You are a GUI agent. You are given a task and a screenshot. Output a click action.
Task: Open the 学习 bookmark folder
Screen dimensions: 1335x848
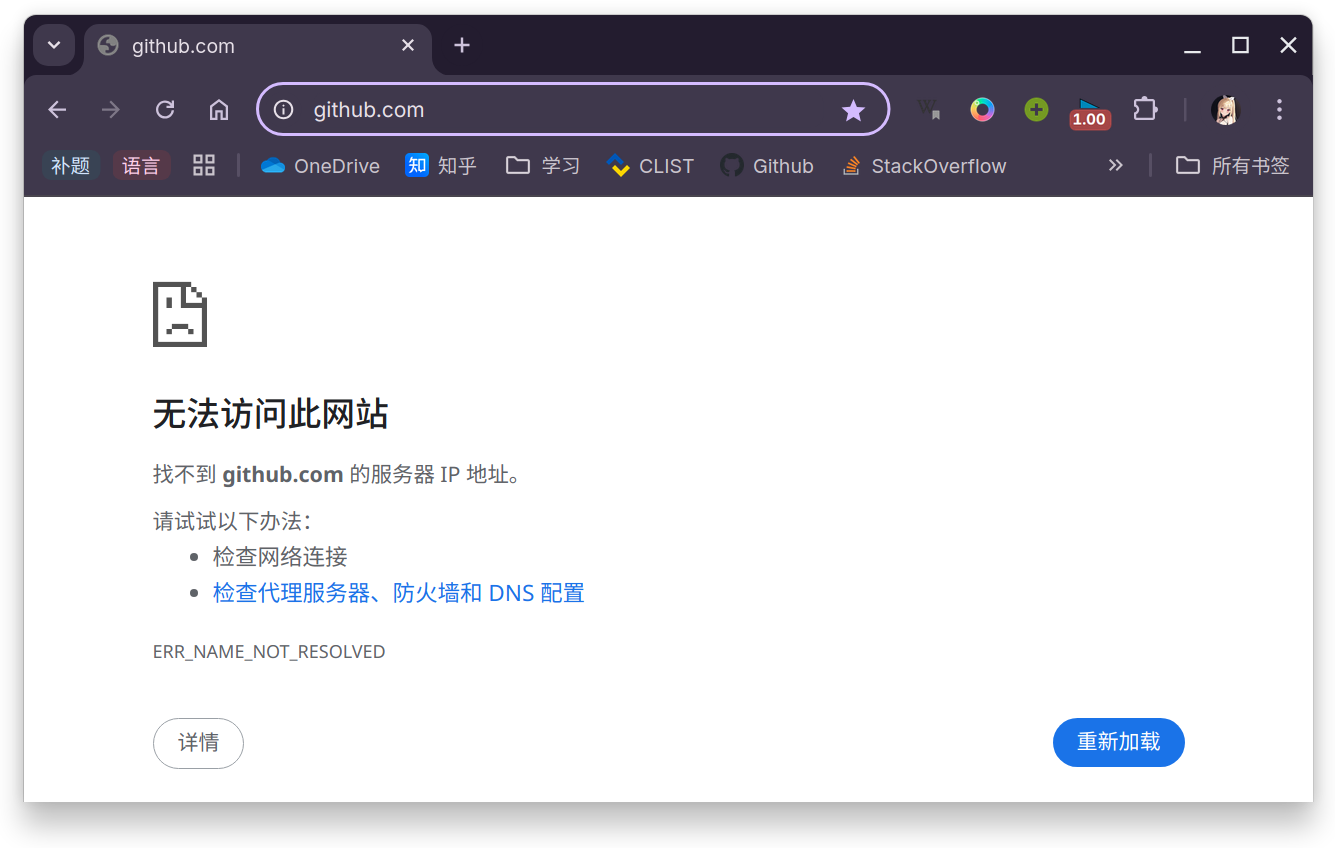point(543,166)
